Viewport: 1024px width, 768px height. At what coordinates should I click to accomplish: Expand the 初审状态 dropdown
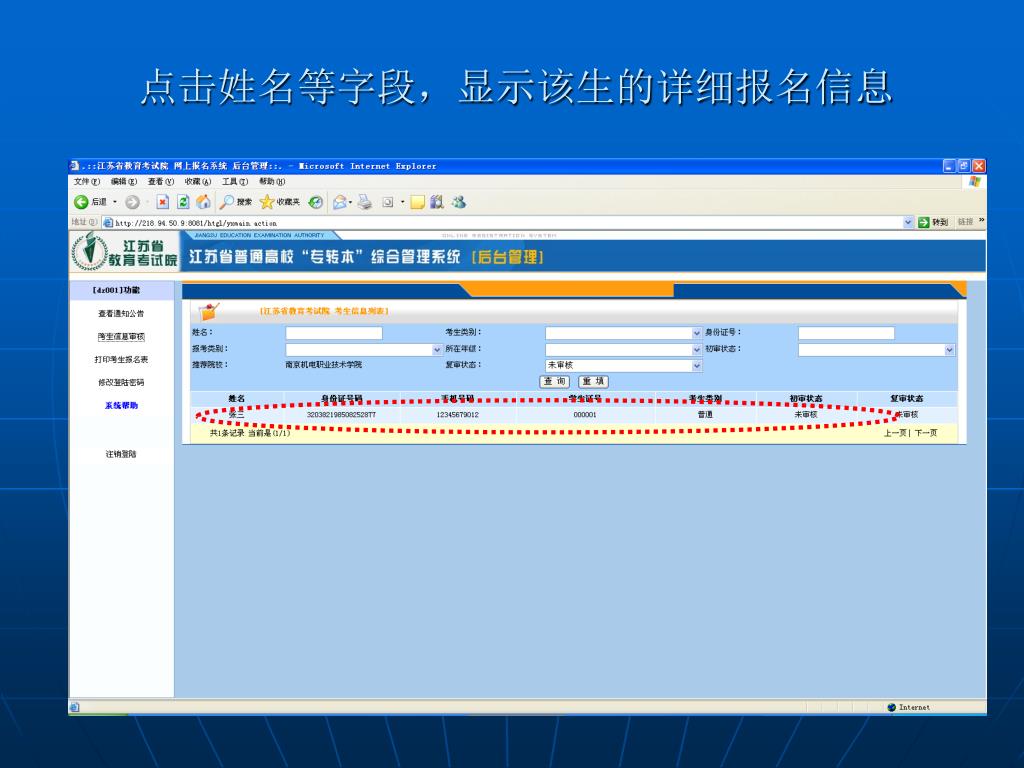tap(950, 349)
